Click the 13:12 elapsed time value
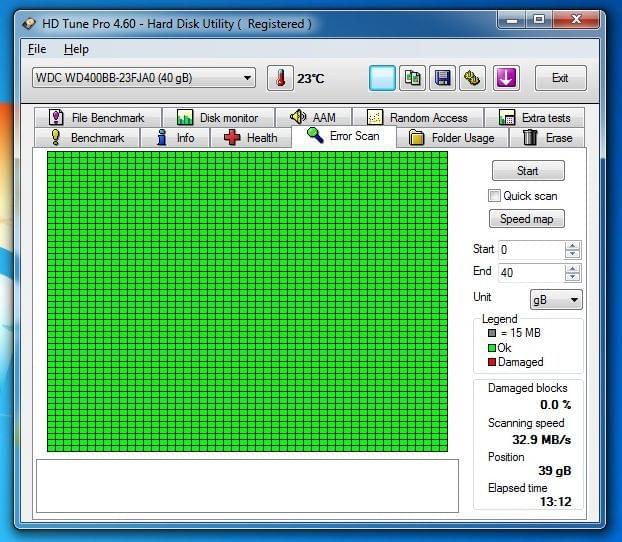 tap(555, 502)
